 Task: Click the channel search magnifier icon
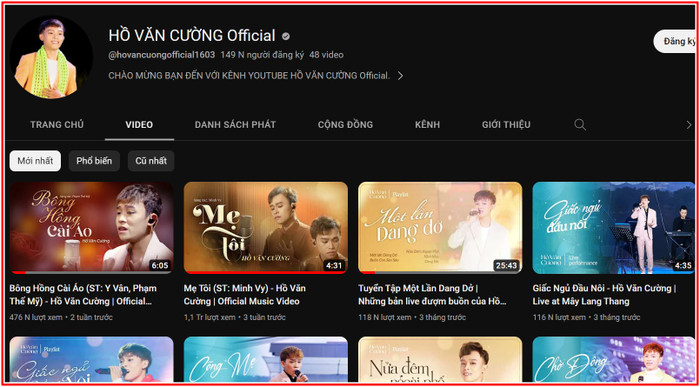580,125
